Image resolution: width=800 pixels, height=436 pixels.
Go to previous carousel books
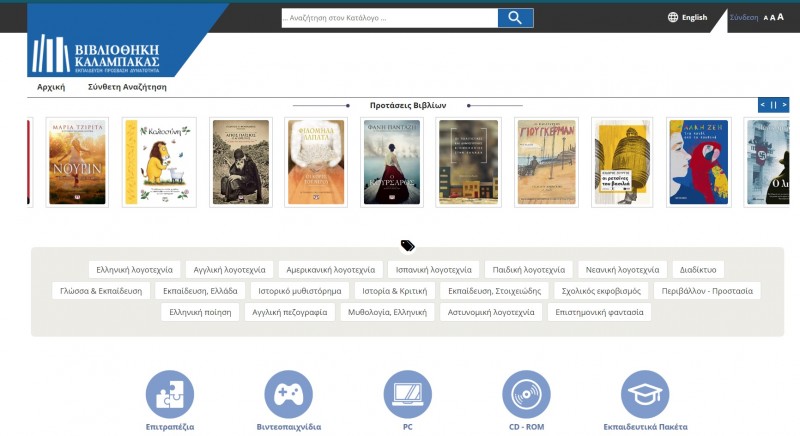pyautogui.click(x=763, y=104)
